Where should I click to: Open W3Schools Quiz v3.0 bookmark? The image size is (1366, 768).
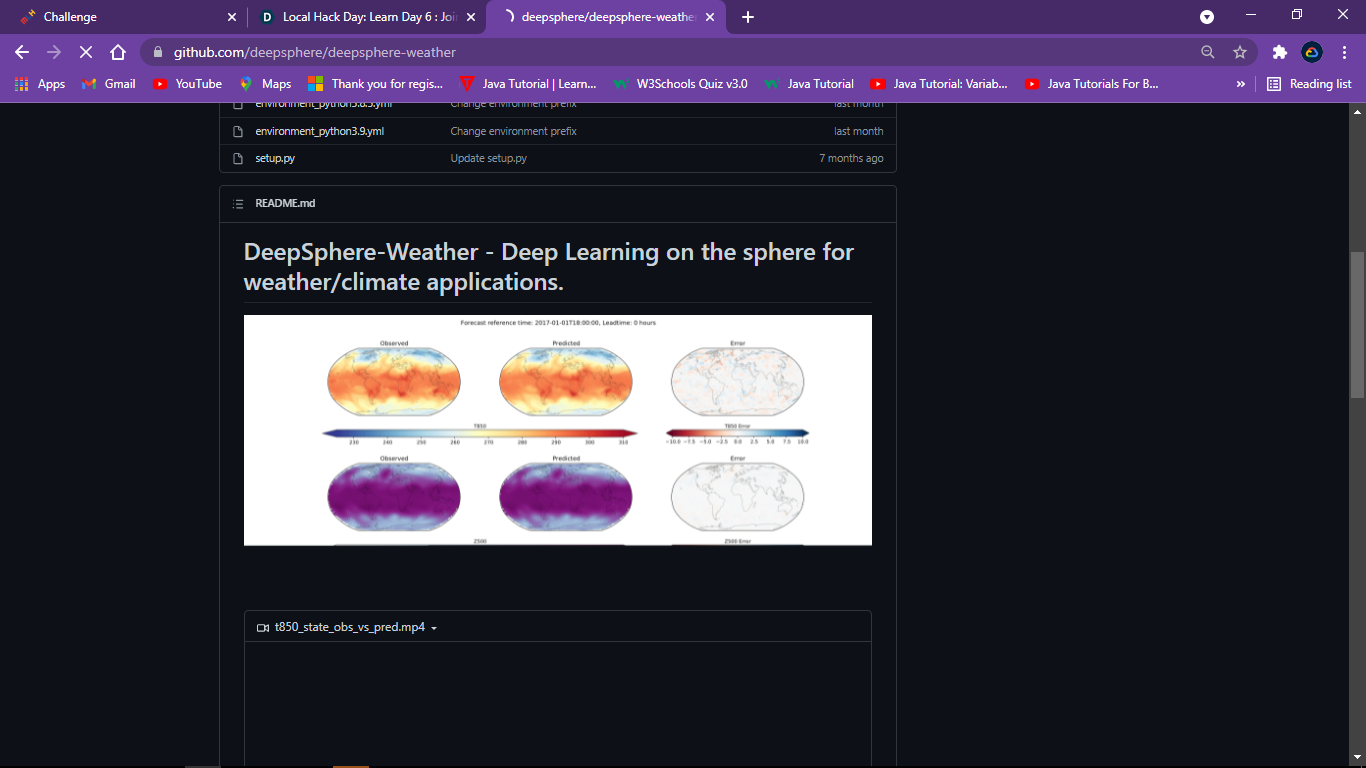(x=680, y=84)
